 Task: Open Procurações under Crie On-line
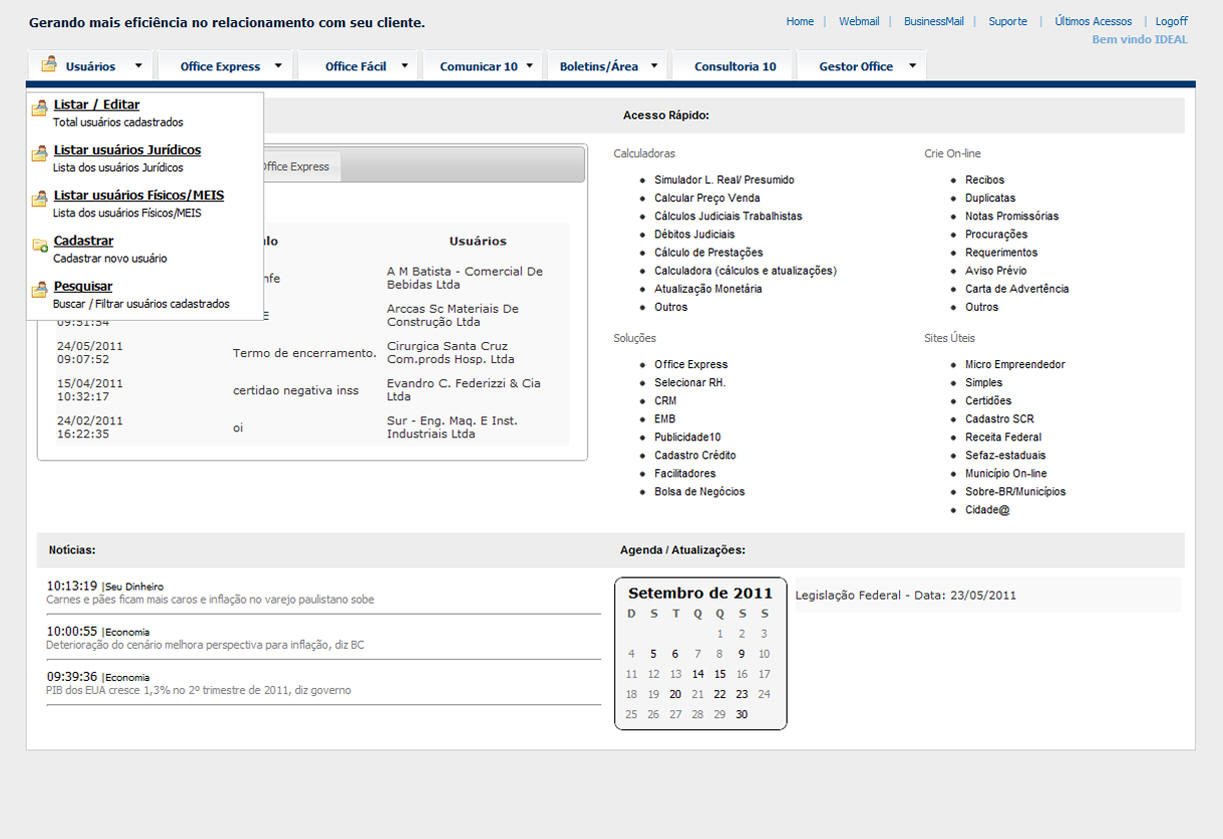coord(996,234)
